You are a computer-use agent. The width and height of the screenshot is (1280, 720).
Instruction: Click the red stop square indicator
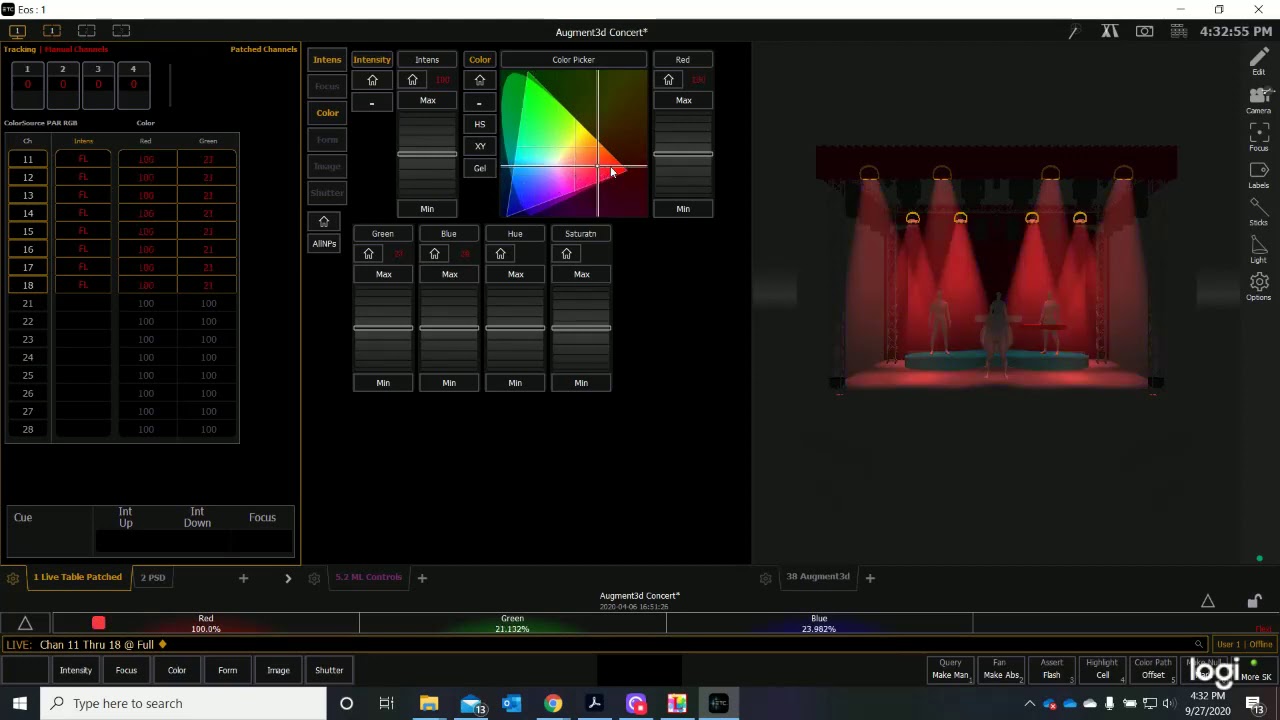coord(98,623)
